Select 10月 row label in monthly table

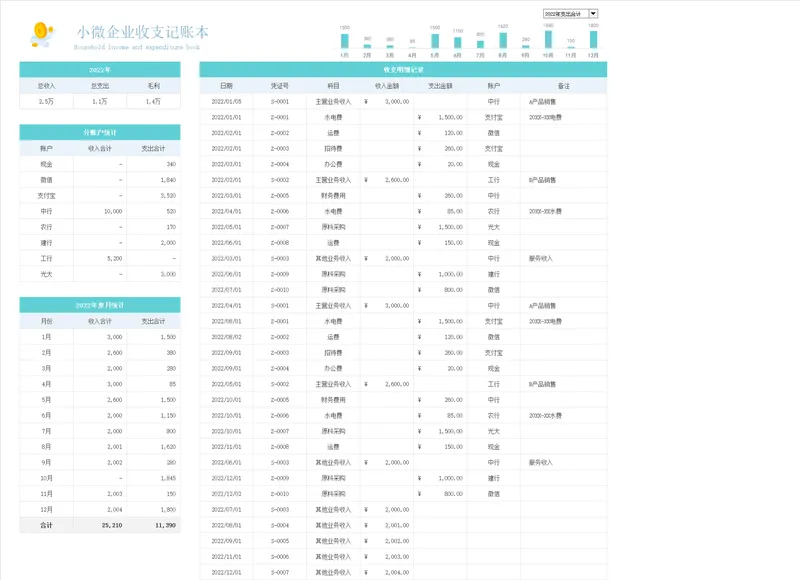[x=46, y=478]
